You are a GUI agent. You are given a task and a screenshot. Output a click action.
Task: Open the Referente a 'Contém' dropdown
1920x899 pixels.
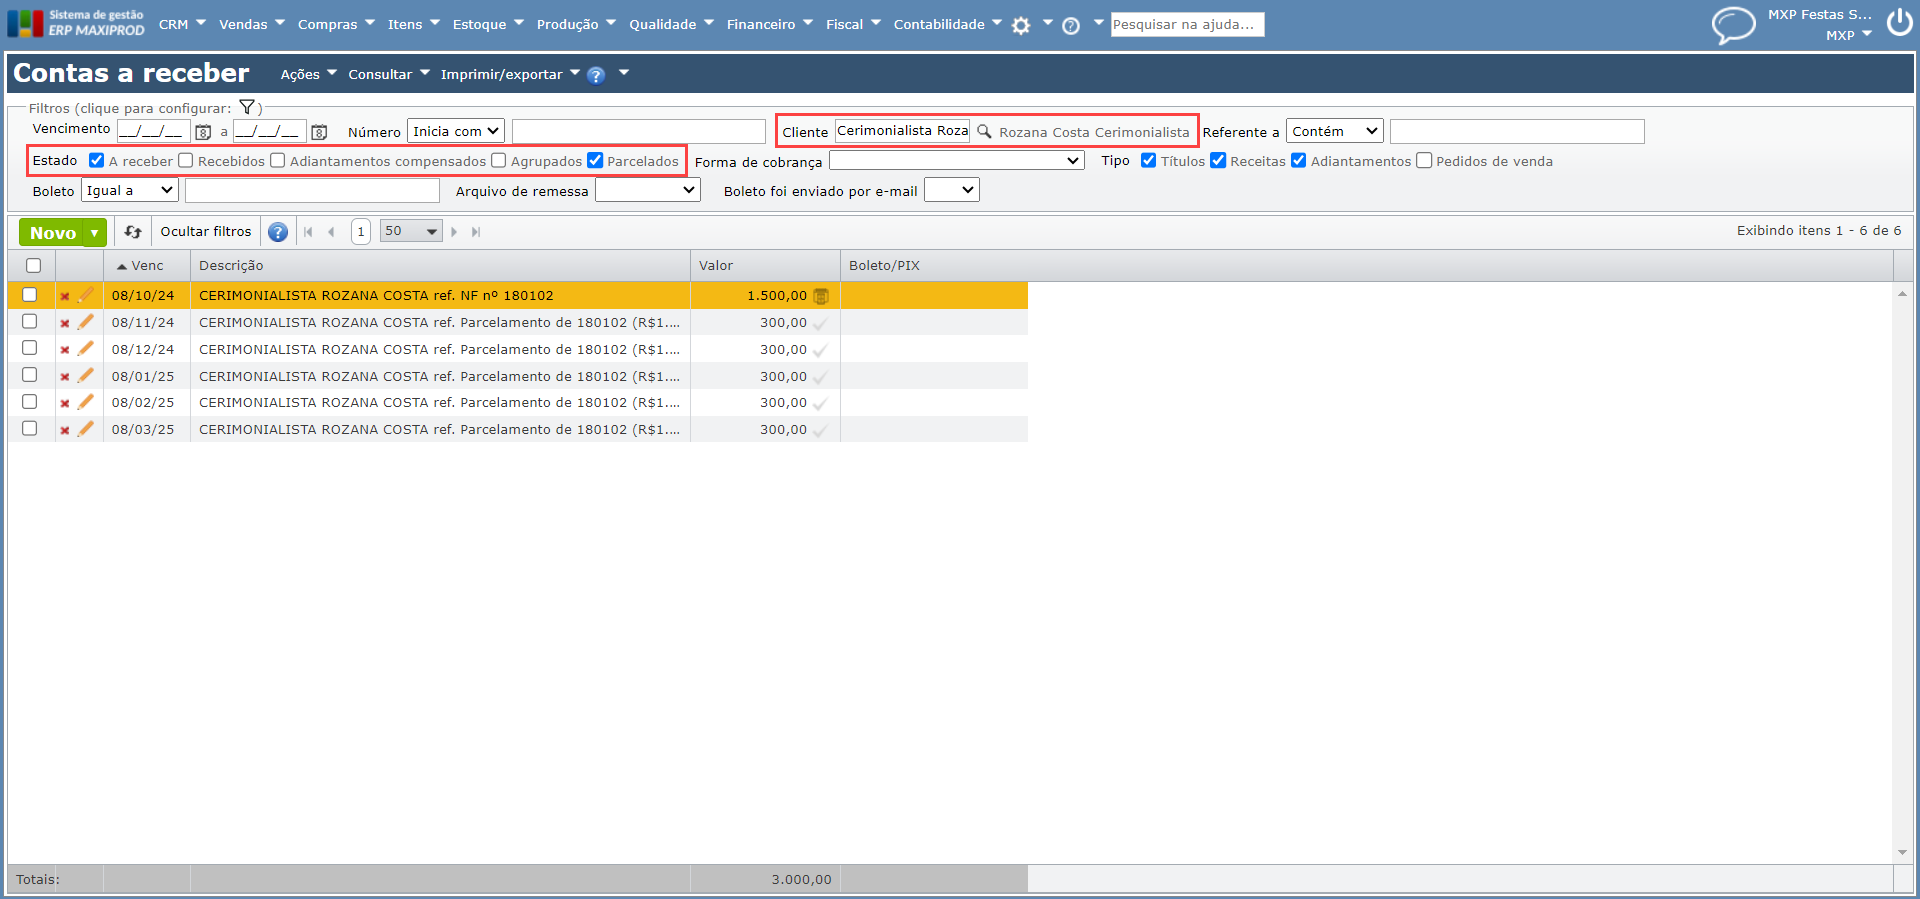pyautogui.click(x=1335, y=131)
